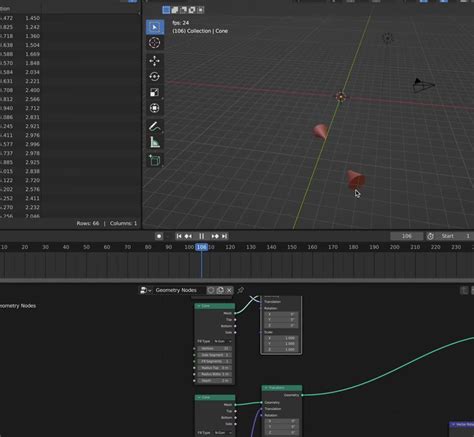The width and height of the screenshot is (474, 437).
Task: Click spreadsheet cell value 1.450
Action: [32, 18]
